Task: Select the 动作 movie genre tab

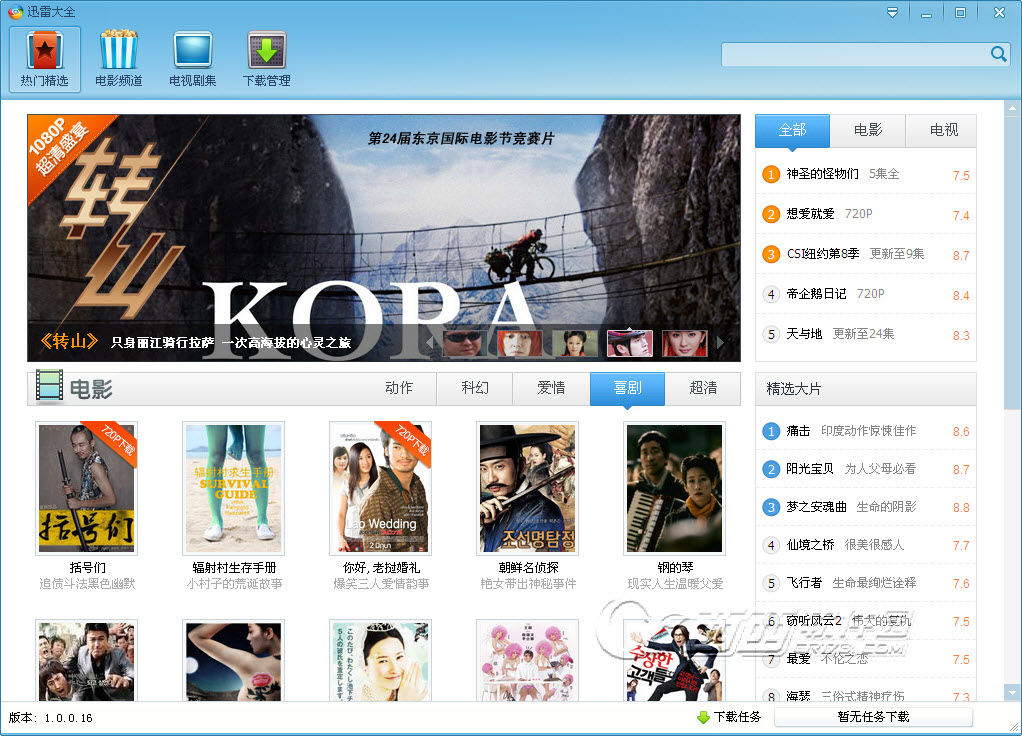Action: [x=399, y=388]
